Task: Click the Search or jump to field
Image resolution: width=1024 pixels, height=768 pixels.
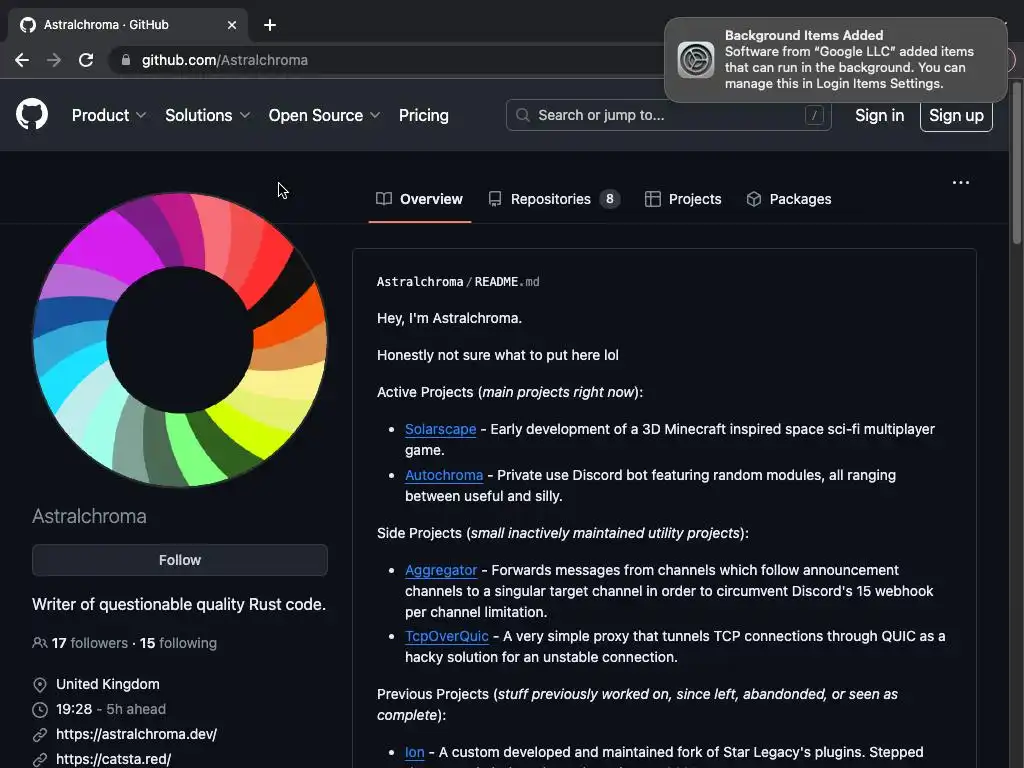Action: pyautogui.click(x=668, y=116)
